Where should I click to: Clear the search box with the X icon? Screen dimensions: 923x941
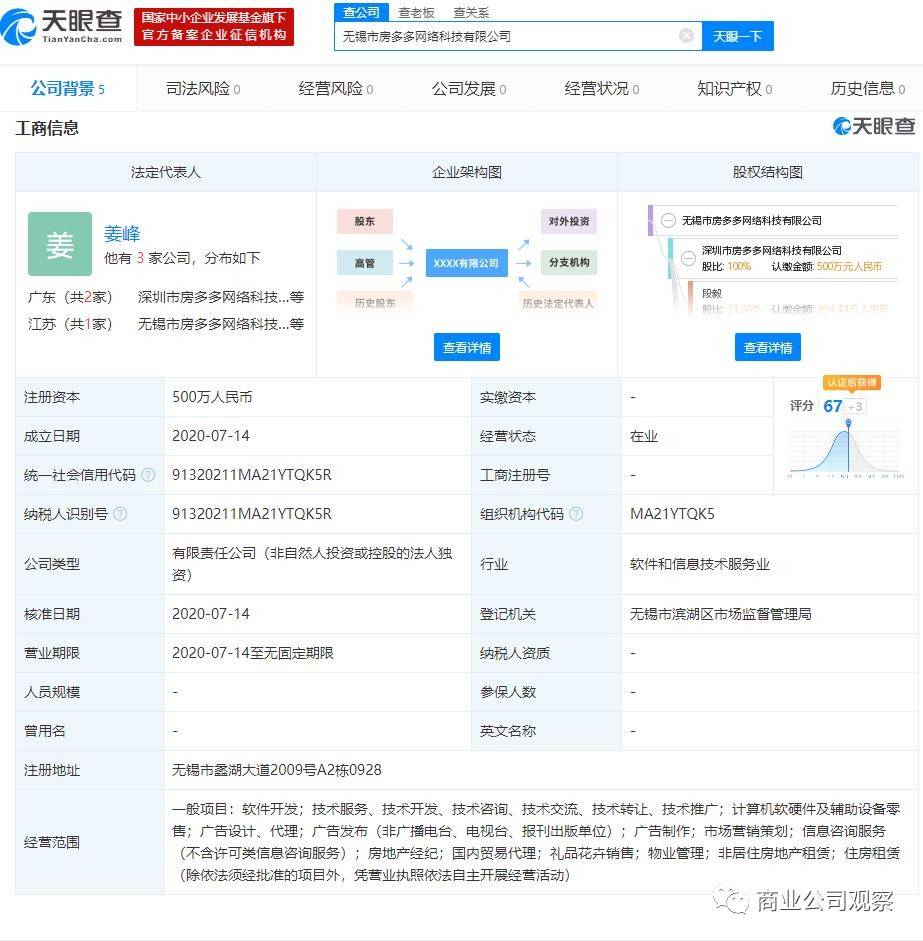click(x=686, y=36)
